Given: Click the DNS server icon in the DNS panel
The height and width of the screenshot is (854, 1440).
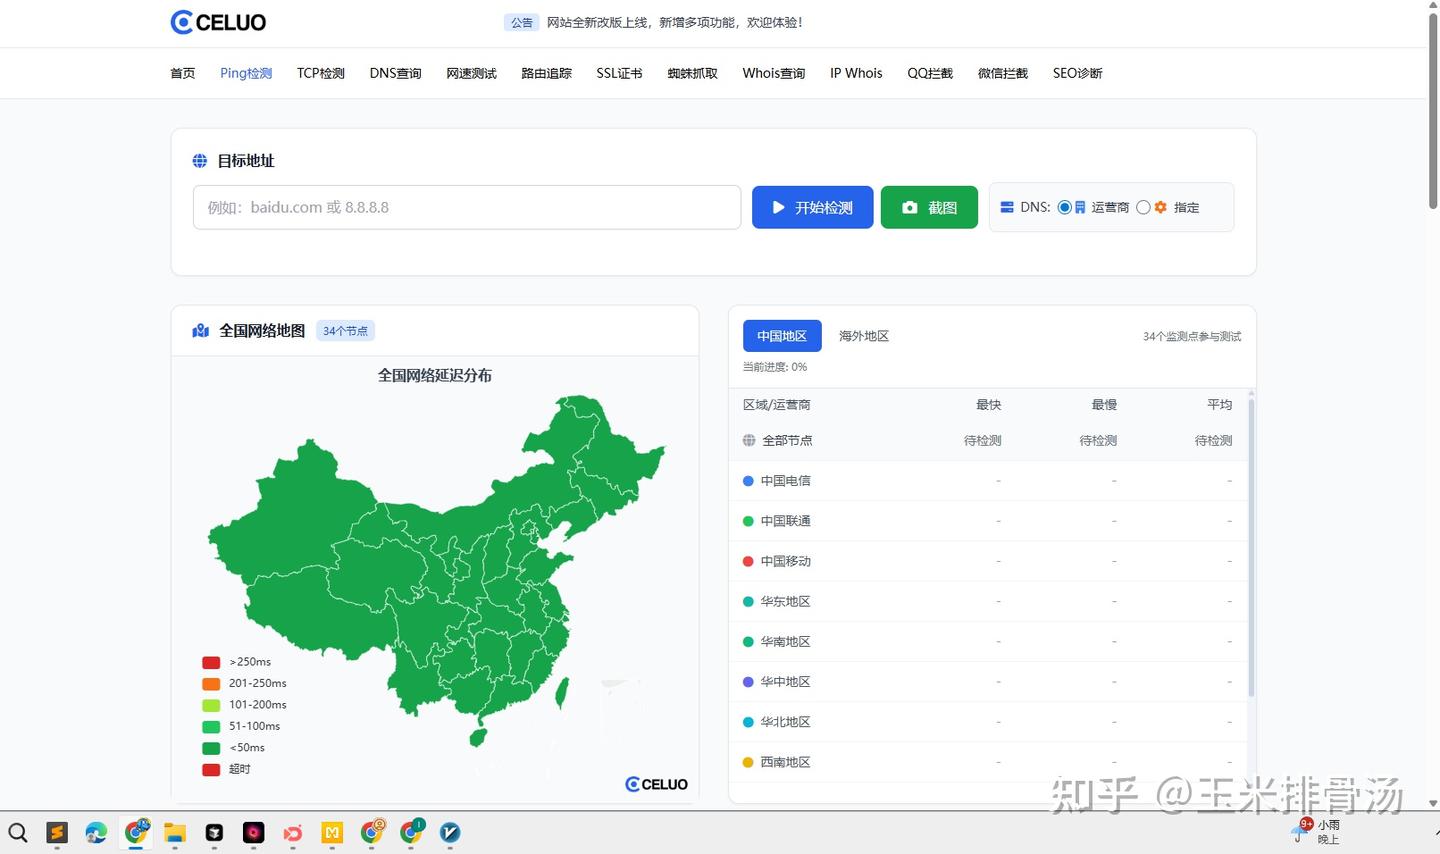Looking at the screenshot, I should click(x=1006, y=207).
